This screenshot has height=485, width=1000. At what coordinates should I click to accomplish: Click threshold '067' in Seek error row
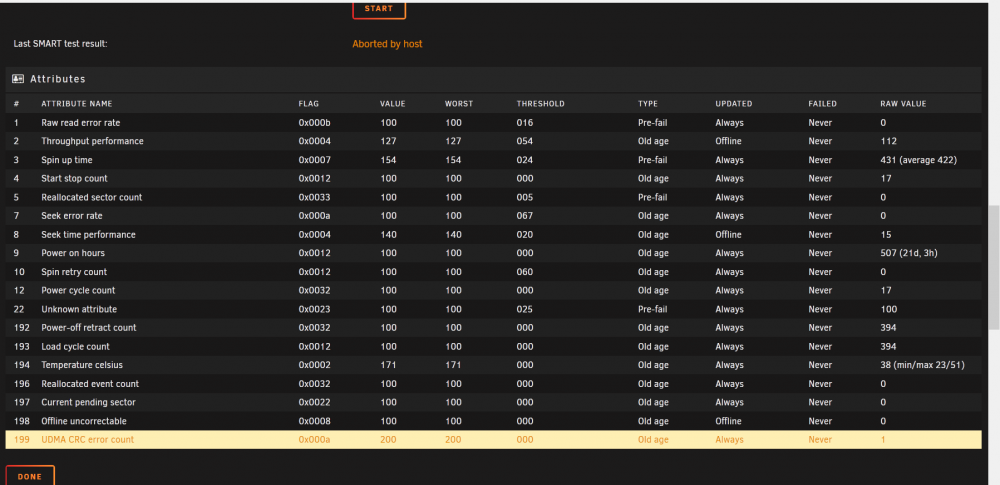525,216
